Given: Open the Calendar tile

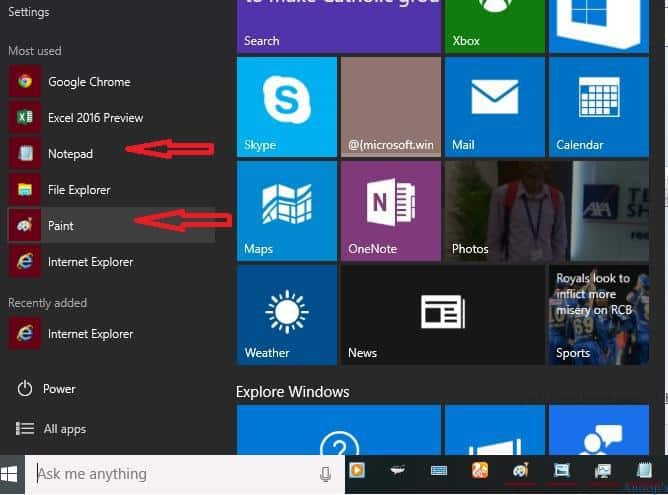Looking at the screenshot, I should coord(599,107).
